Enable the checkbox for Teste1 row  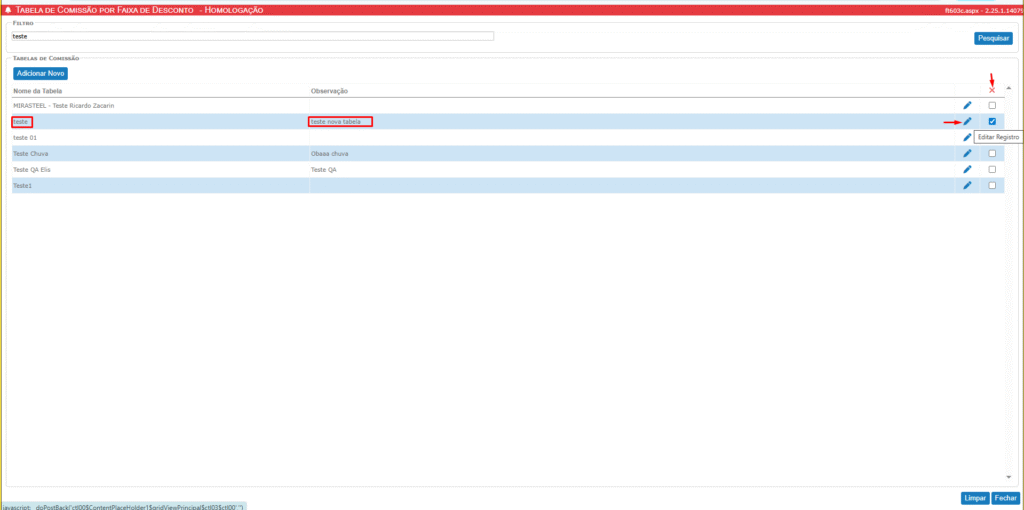pyautogui.click(x=992, y=185)
